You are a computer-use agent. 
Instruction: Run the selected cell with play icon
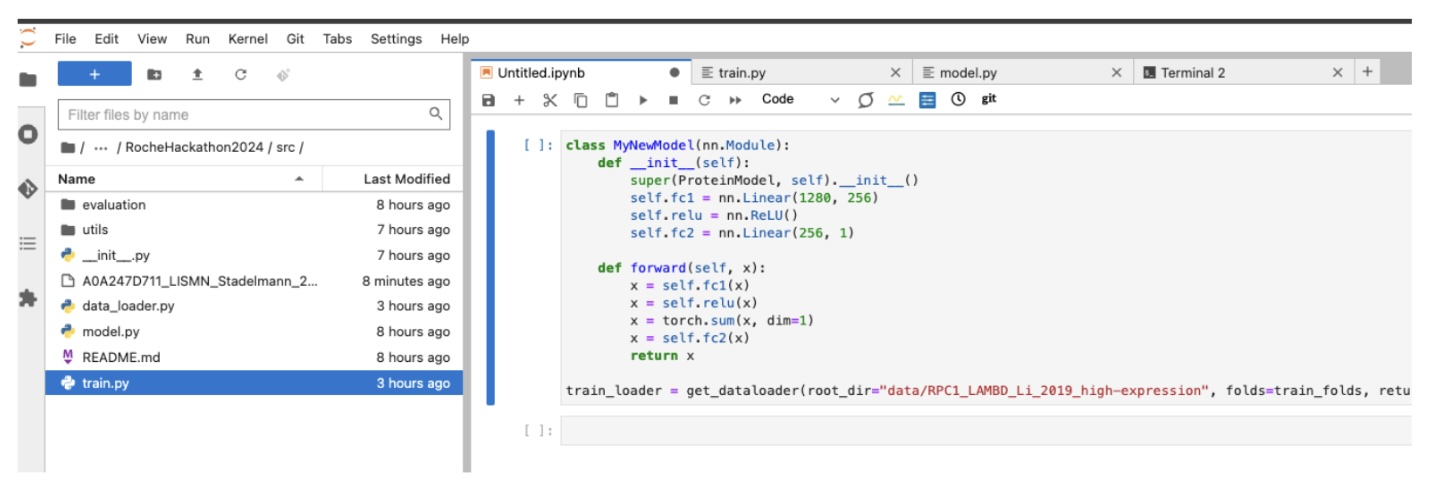coord(642,100)
